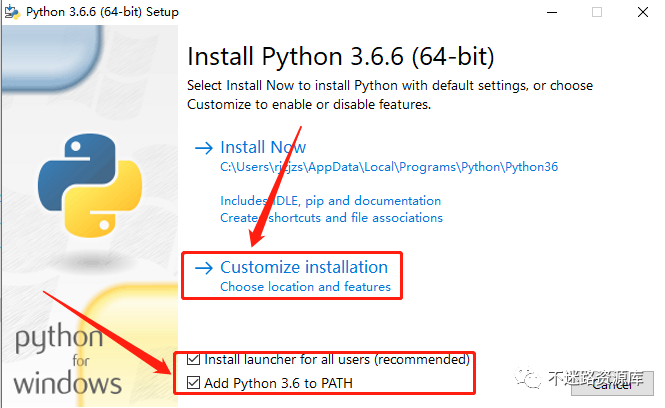Click the Install Now option

263,148
